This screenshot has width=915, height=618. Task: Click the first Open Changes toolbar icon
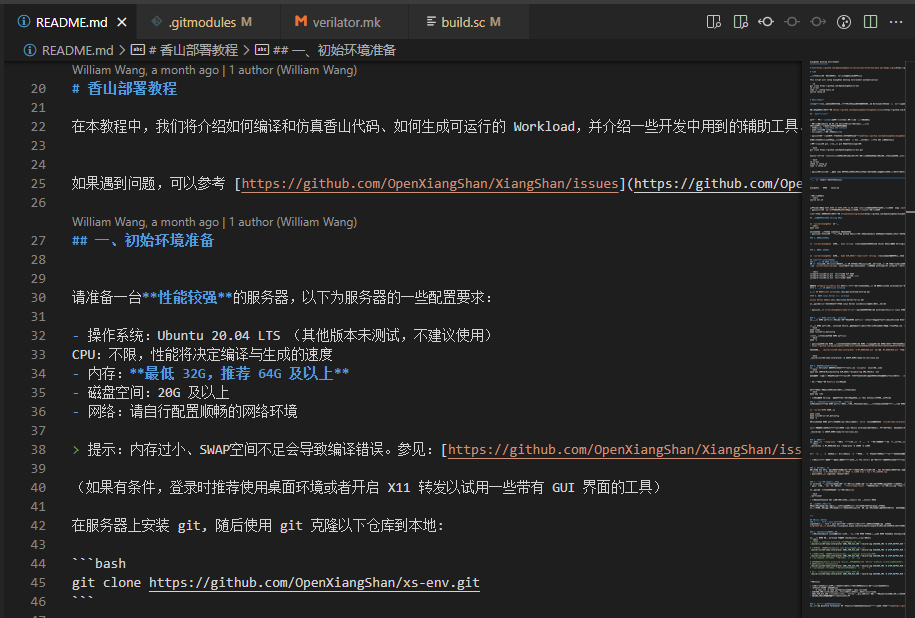tap(715, 22)
